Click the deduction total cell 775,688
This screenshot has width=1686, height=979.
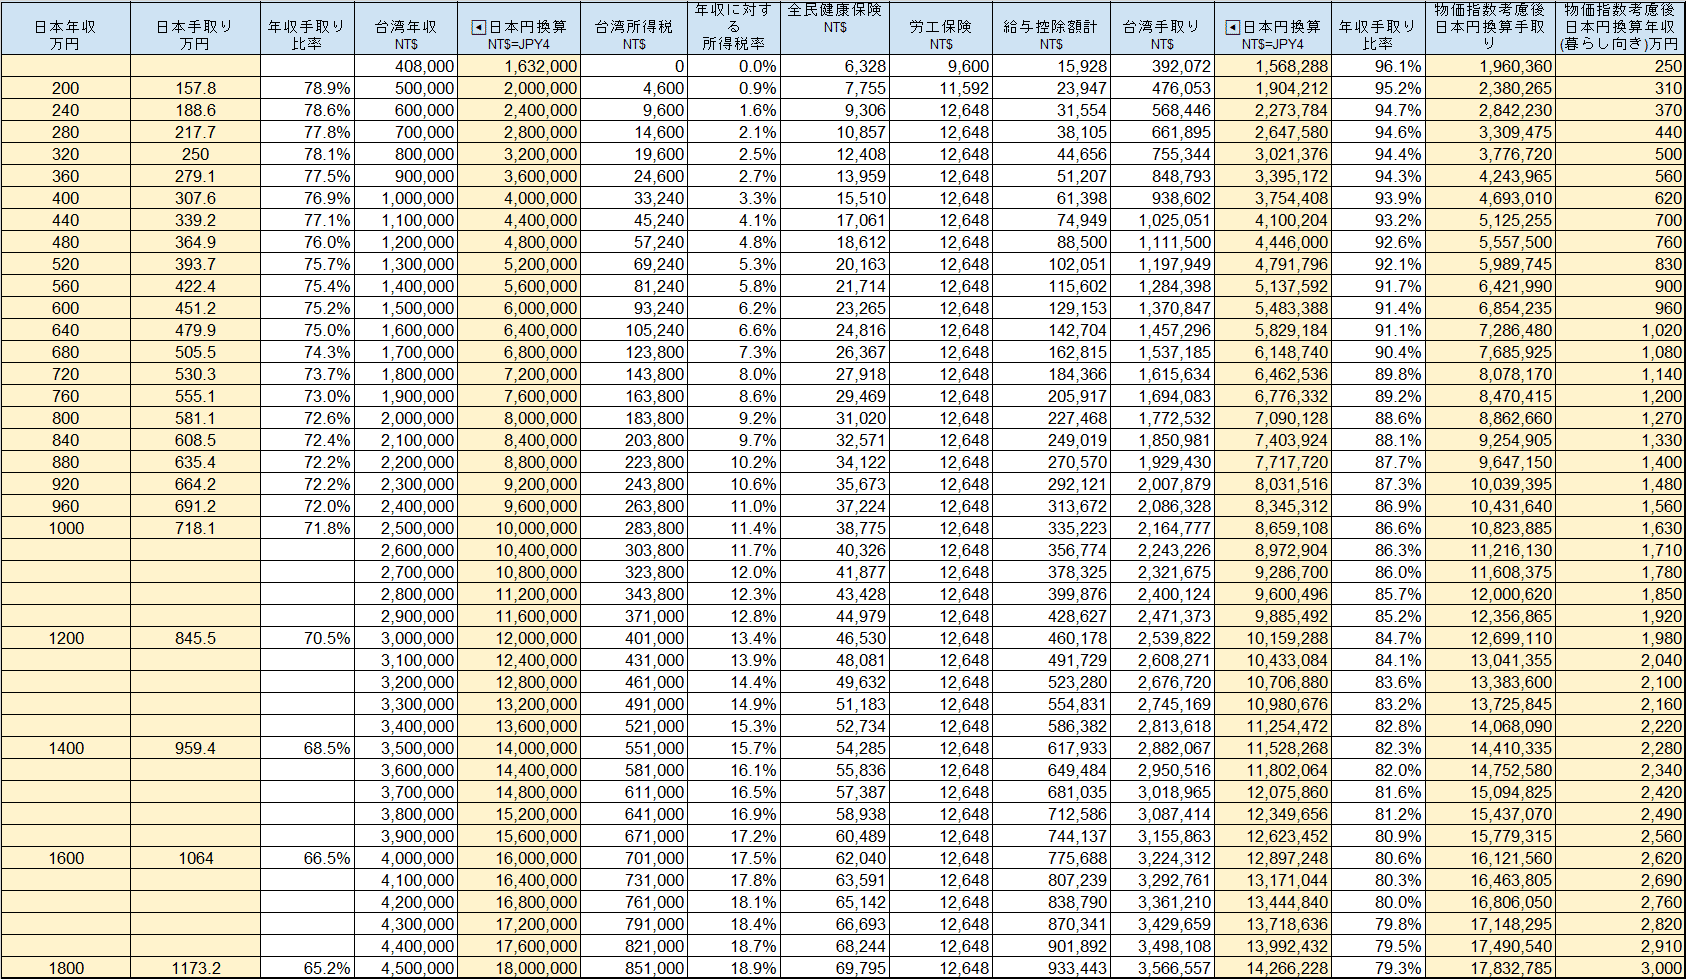(x=1051, y=858)
